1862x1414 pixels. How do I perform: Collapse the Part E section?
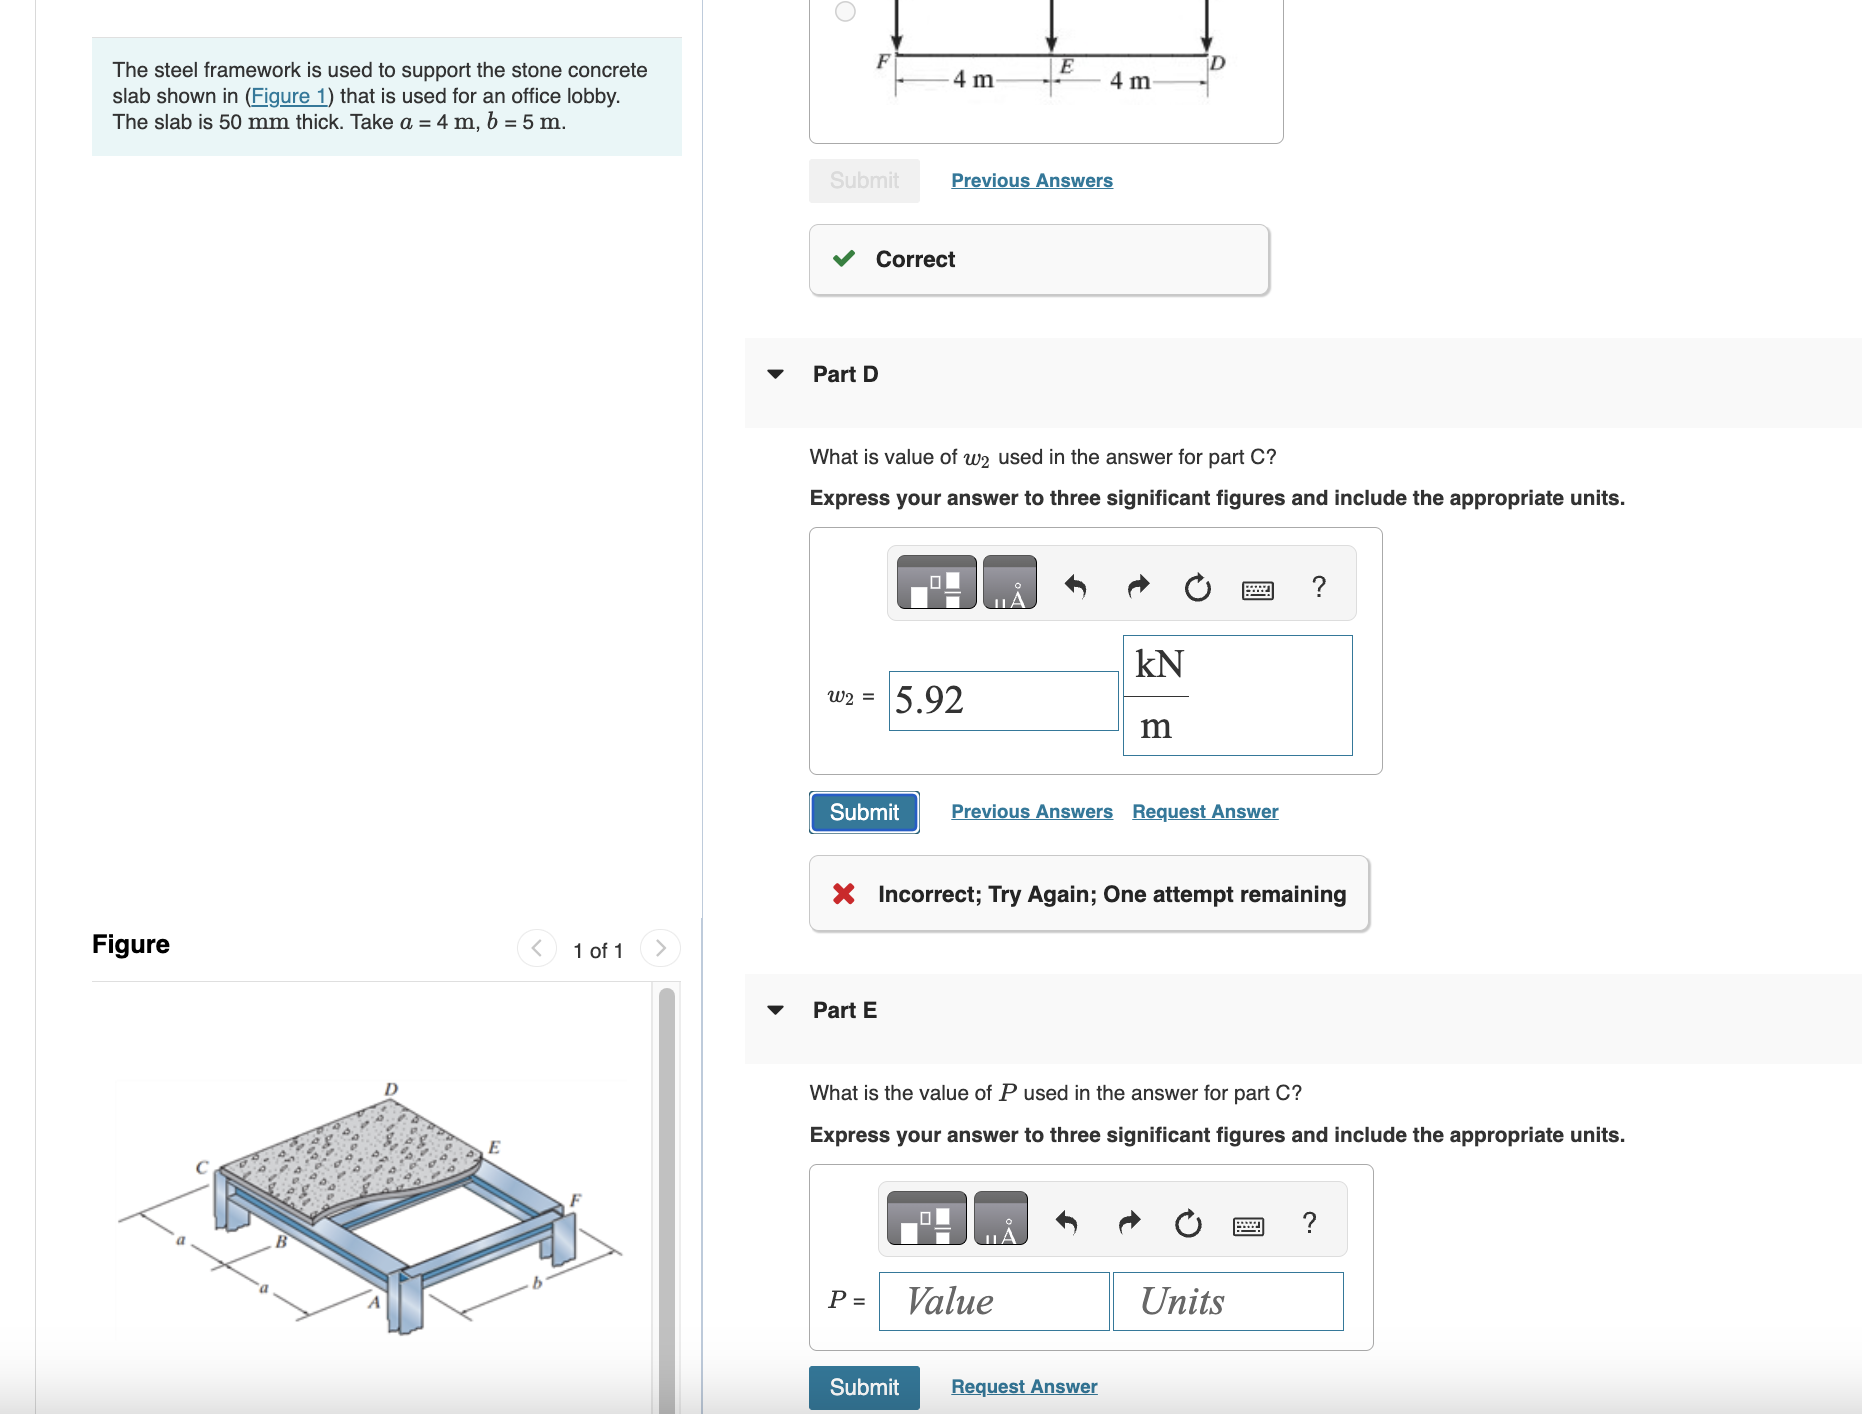coord(775,1010)
